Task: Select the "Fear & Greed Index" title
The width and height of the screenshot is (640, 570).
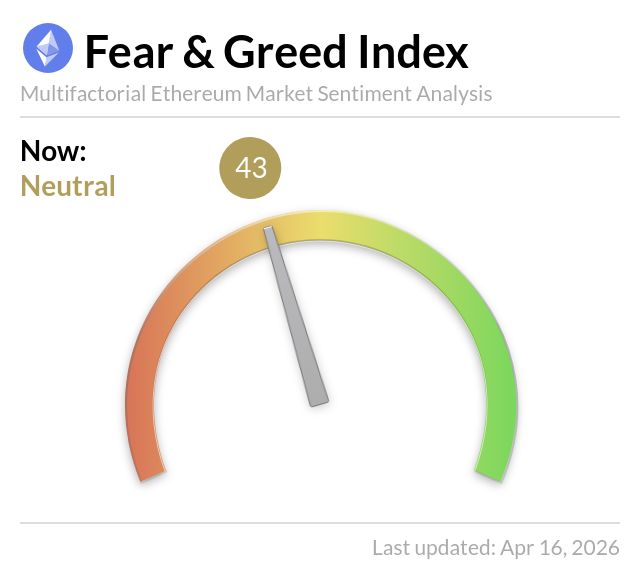Action: pos(275,50)
